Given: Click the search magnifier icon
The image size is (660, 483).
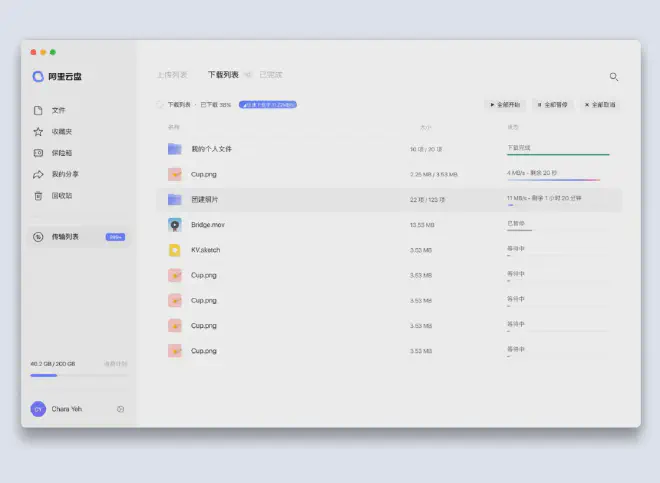Looking at the screenshot, I should [613, 76].
